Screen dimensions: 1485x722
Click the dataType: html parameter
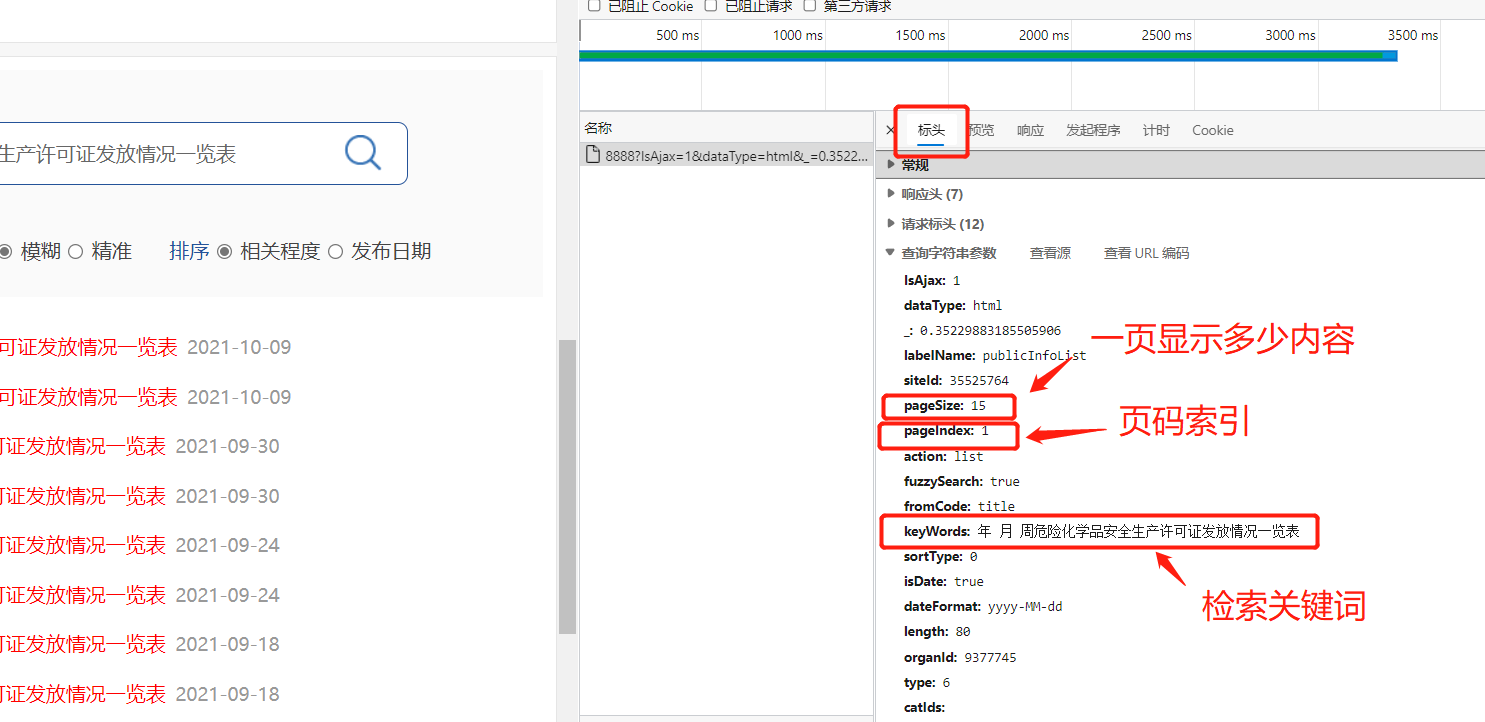pos(953,305)
